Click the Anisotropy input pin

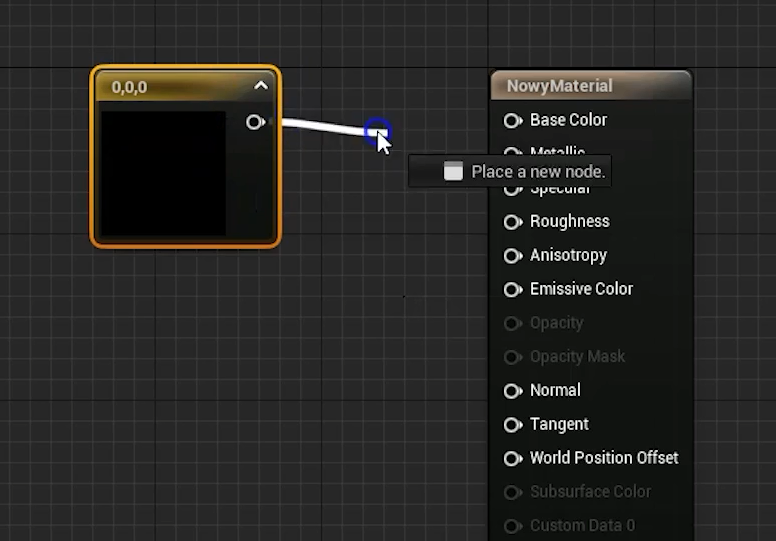[512, 255]
